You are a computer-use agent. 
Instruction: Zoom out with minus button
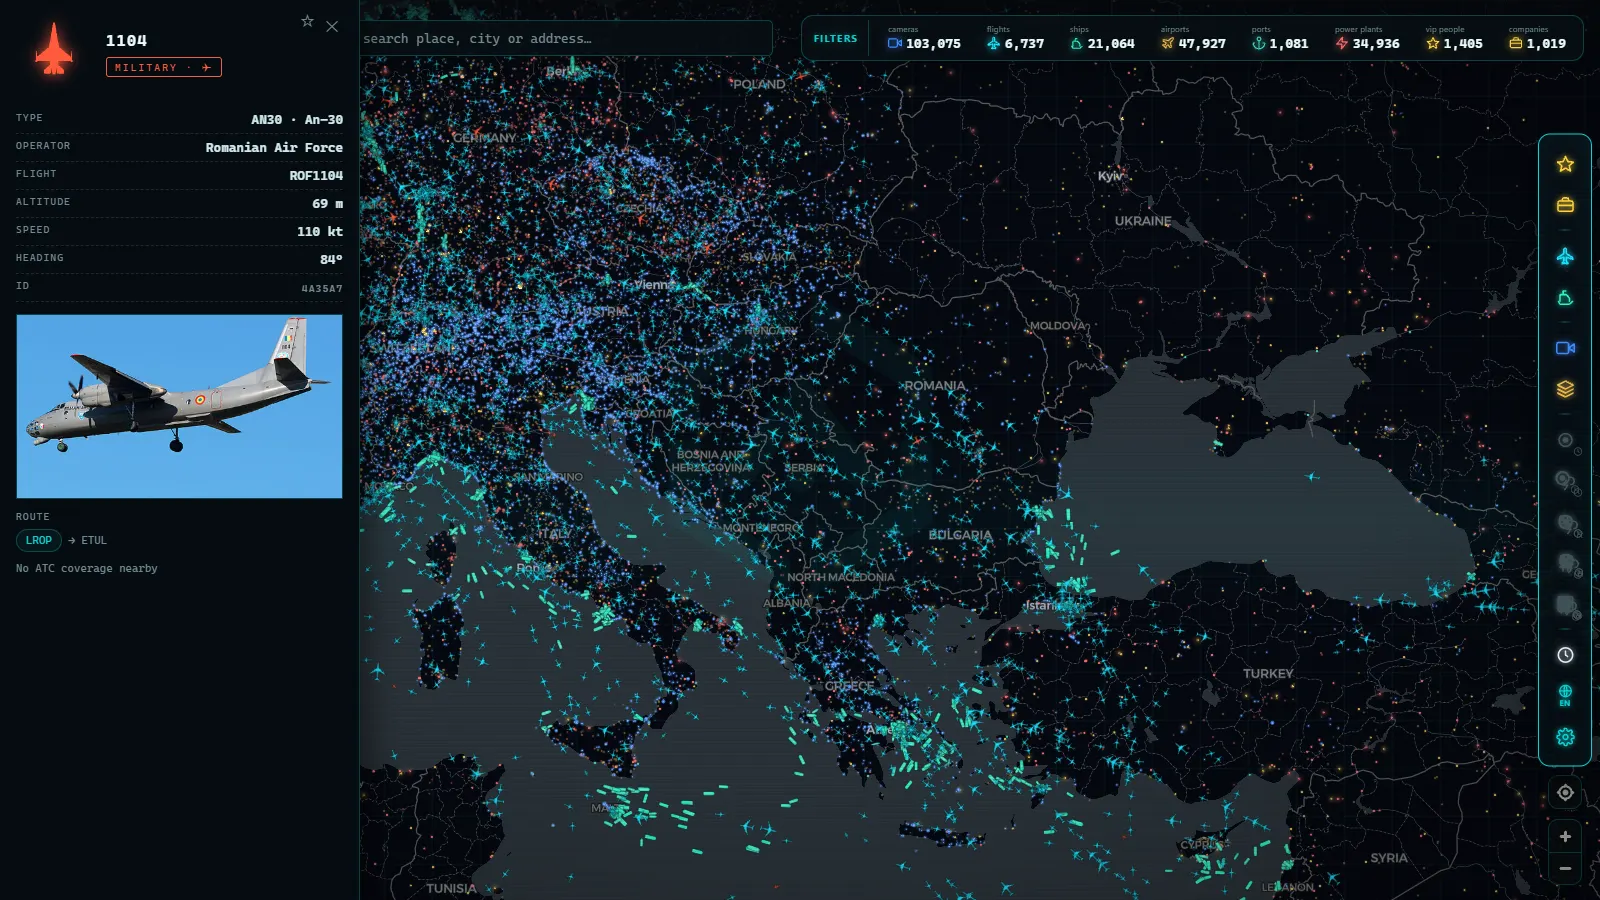(1565, 869)
